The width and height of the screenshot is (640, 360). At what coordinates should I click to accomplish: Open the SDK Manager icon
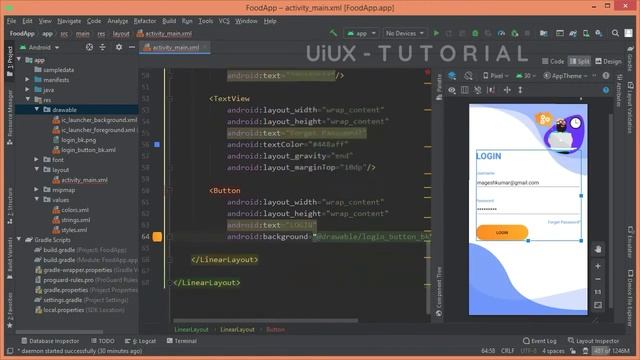coord(599,33)
